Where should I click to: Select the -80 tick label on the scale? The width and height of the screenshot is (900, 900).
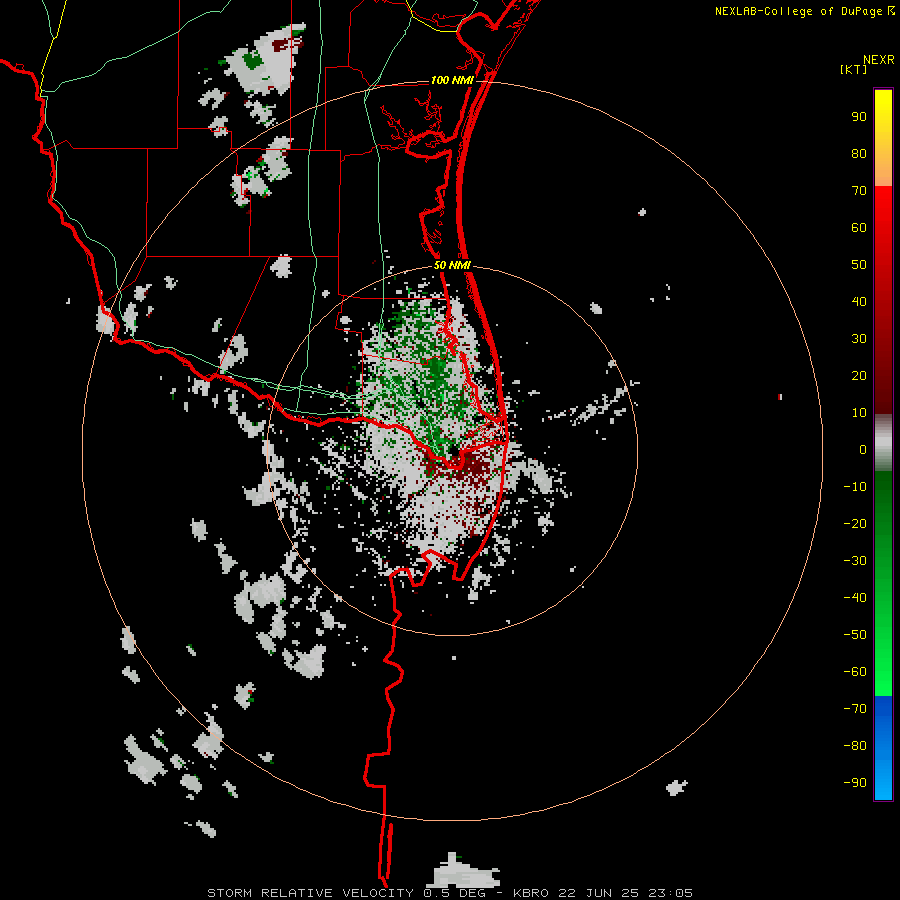[855, 746]
